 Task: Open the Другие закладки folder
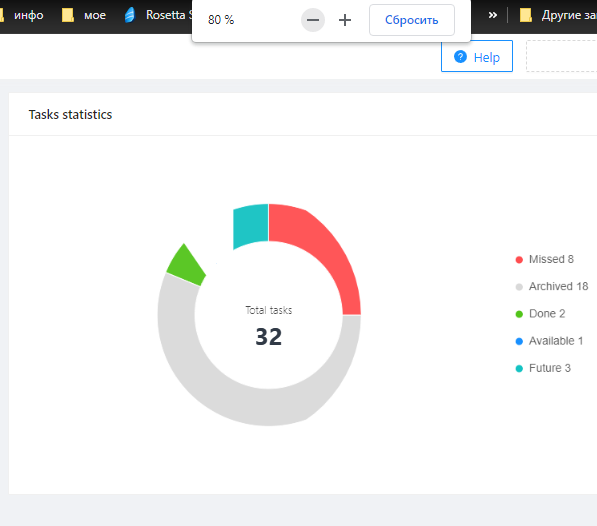pyautogui.click(x=558, y=15)
